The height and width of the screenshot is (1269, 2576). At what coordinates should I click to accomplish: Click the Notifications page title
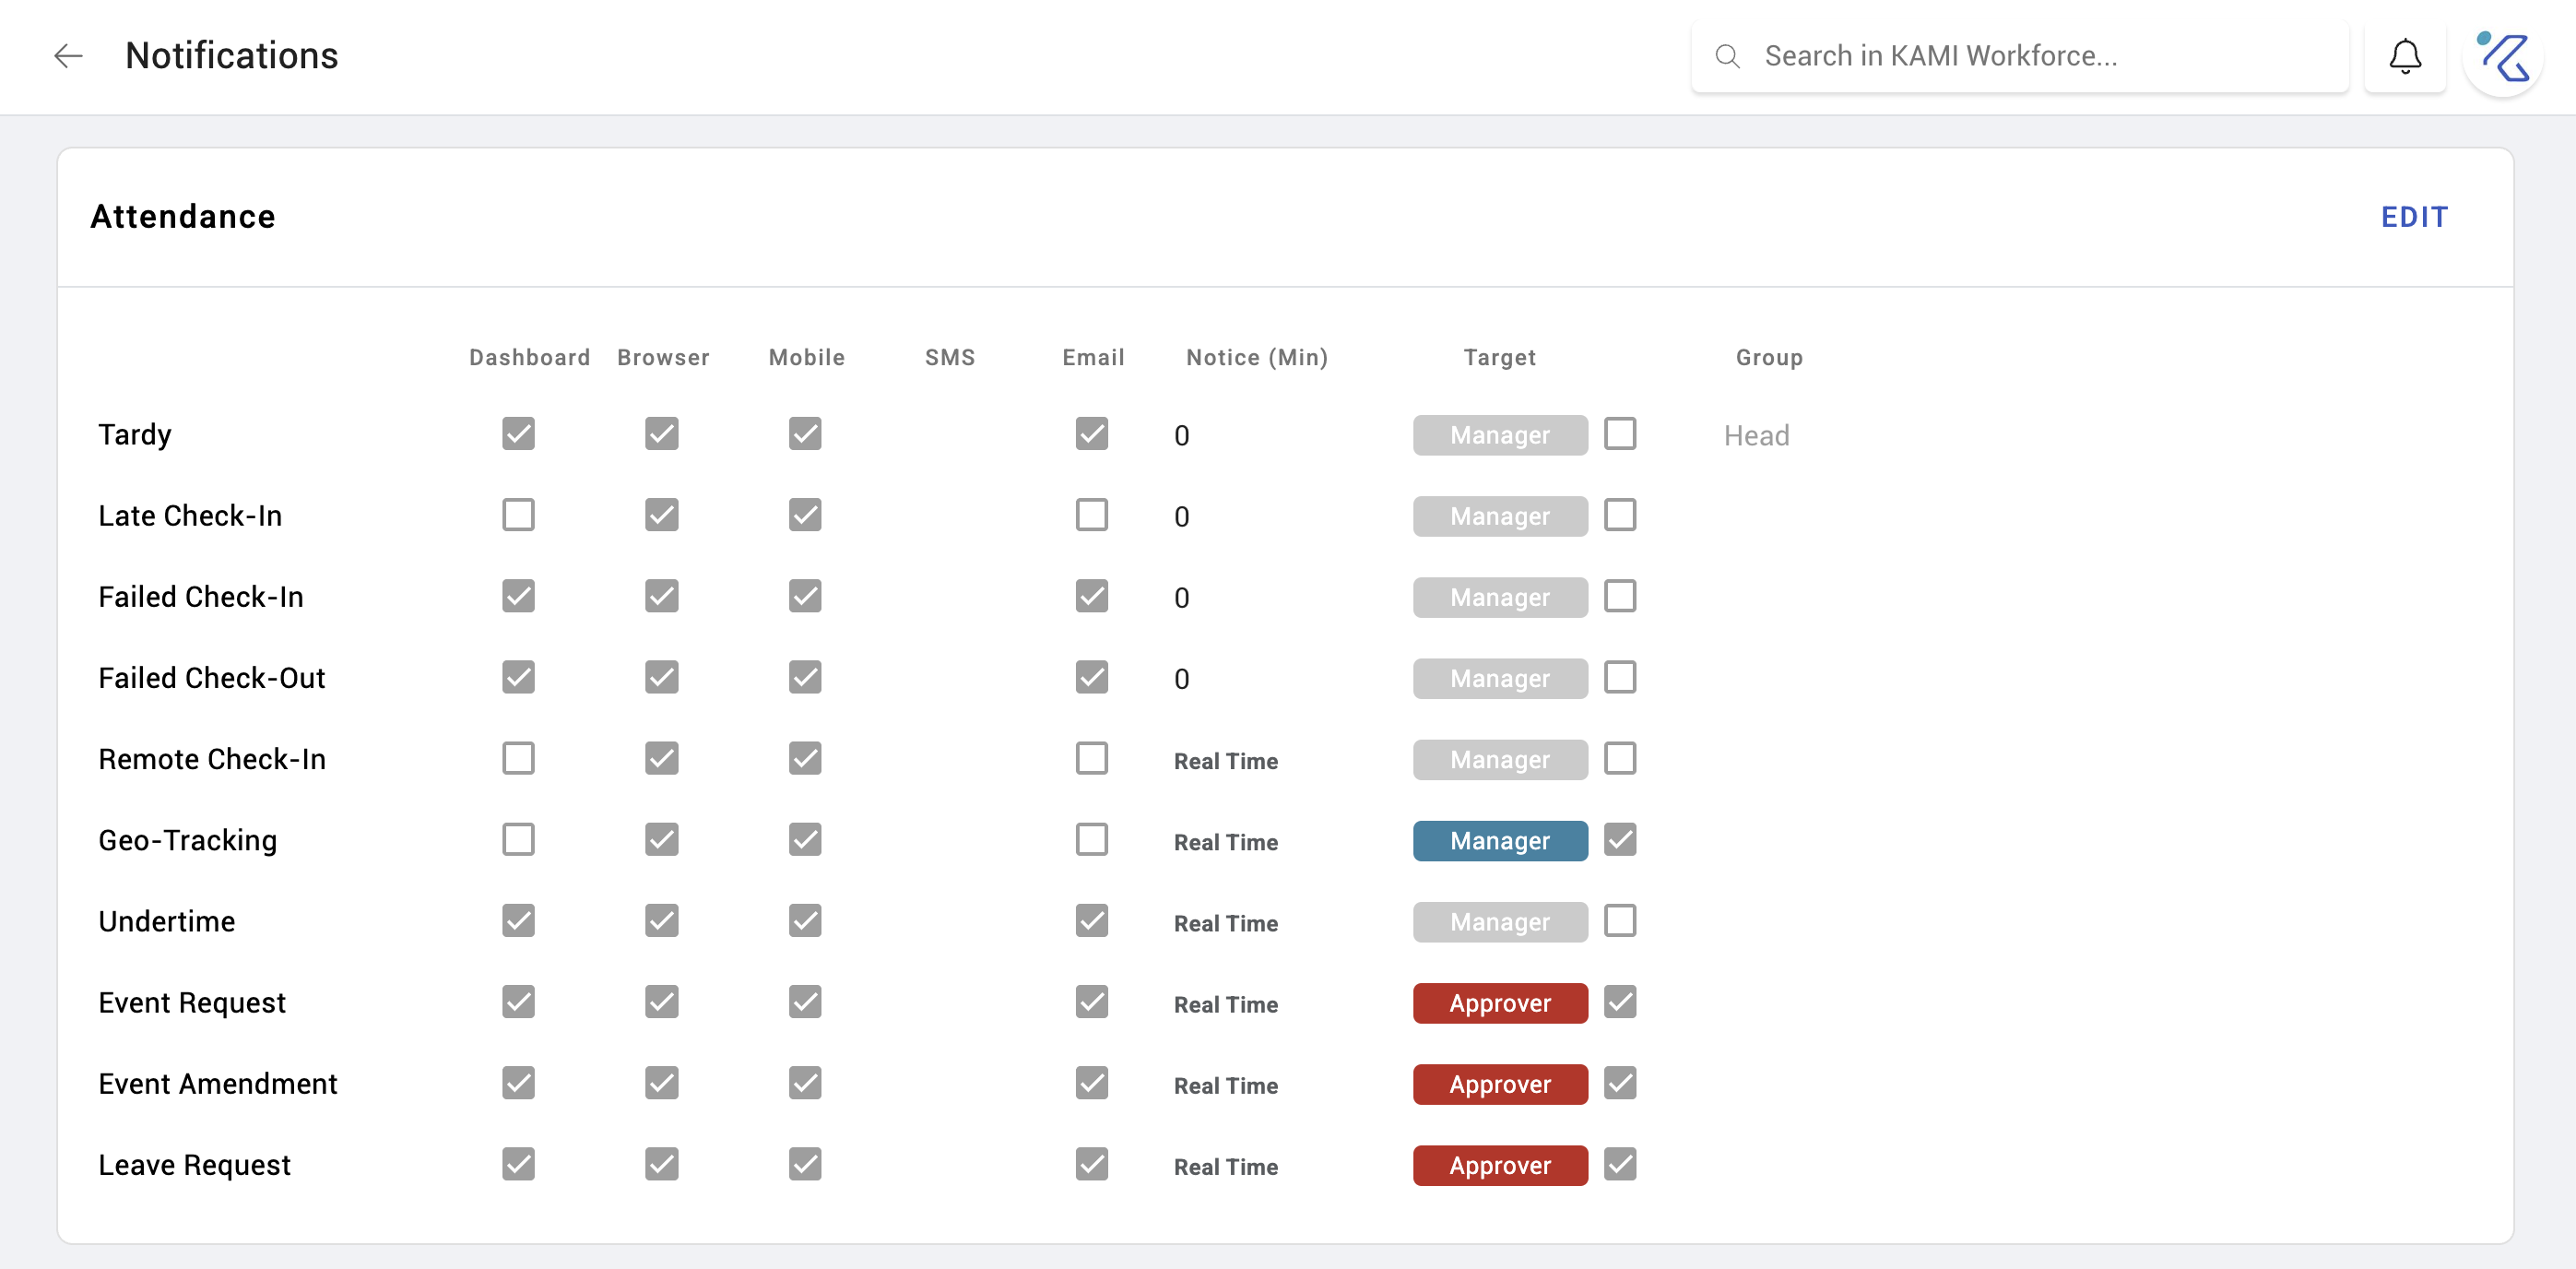(x=232, y=56)
